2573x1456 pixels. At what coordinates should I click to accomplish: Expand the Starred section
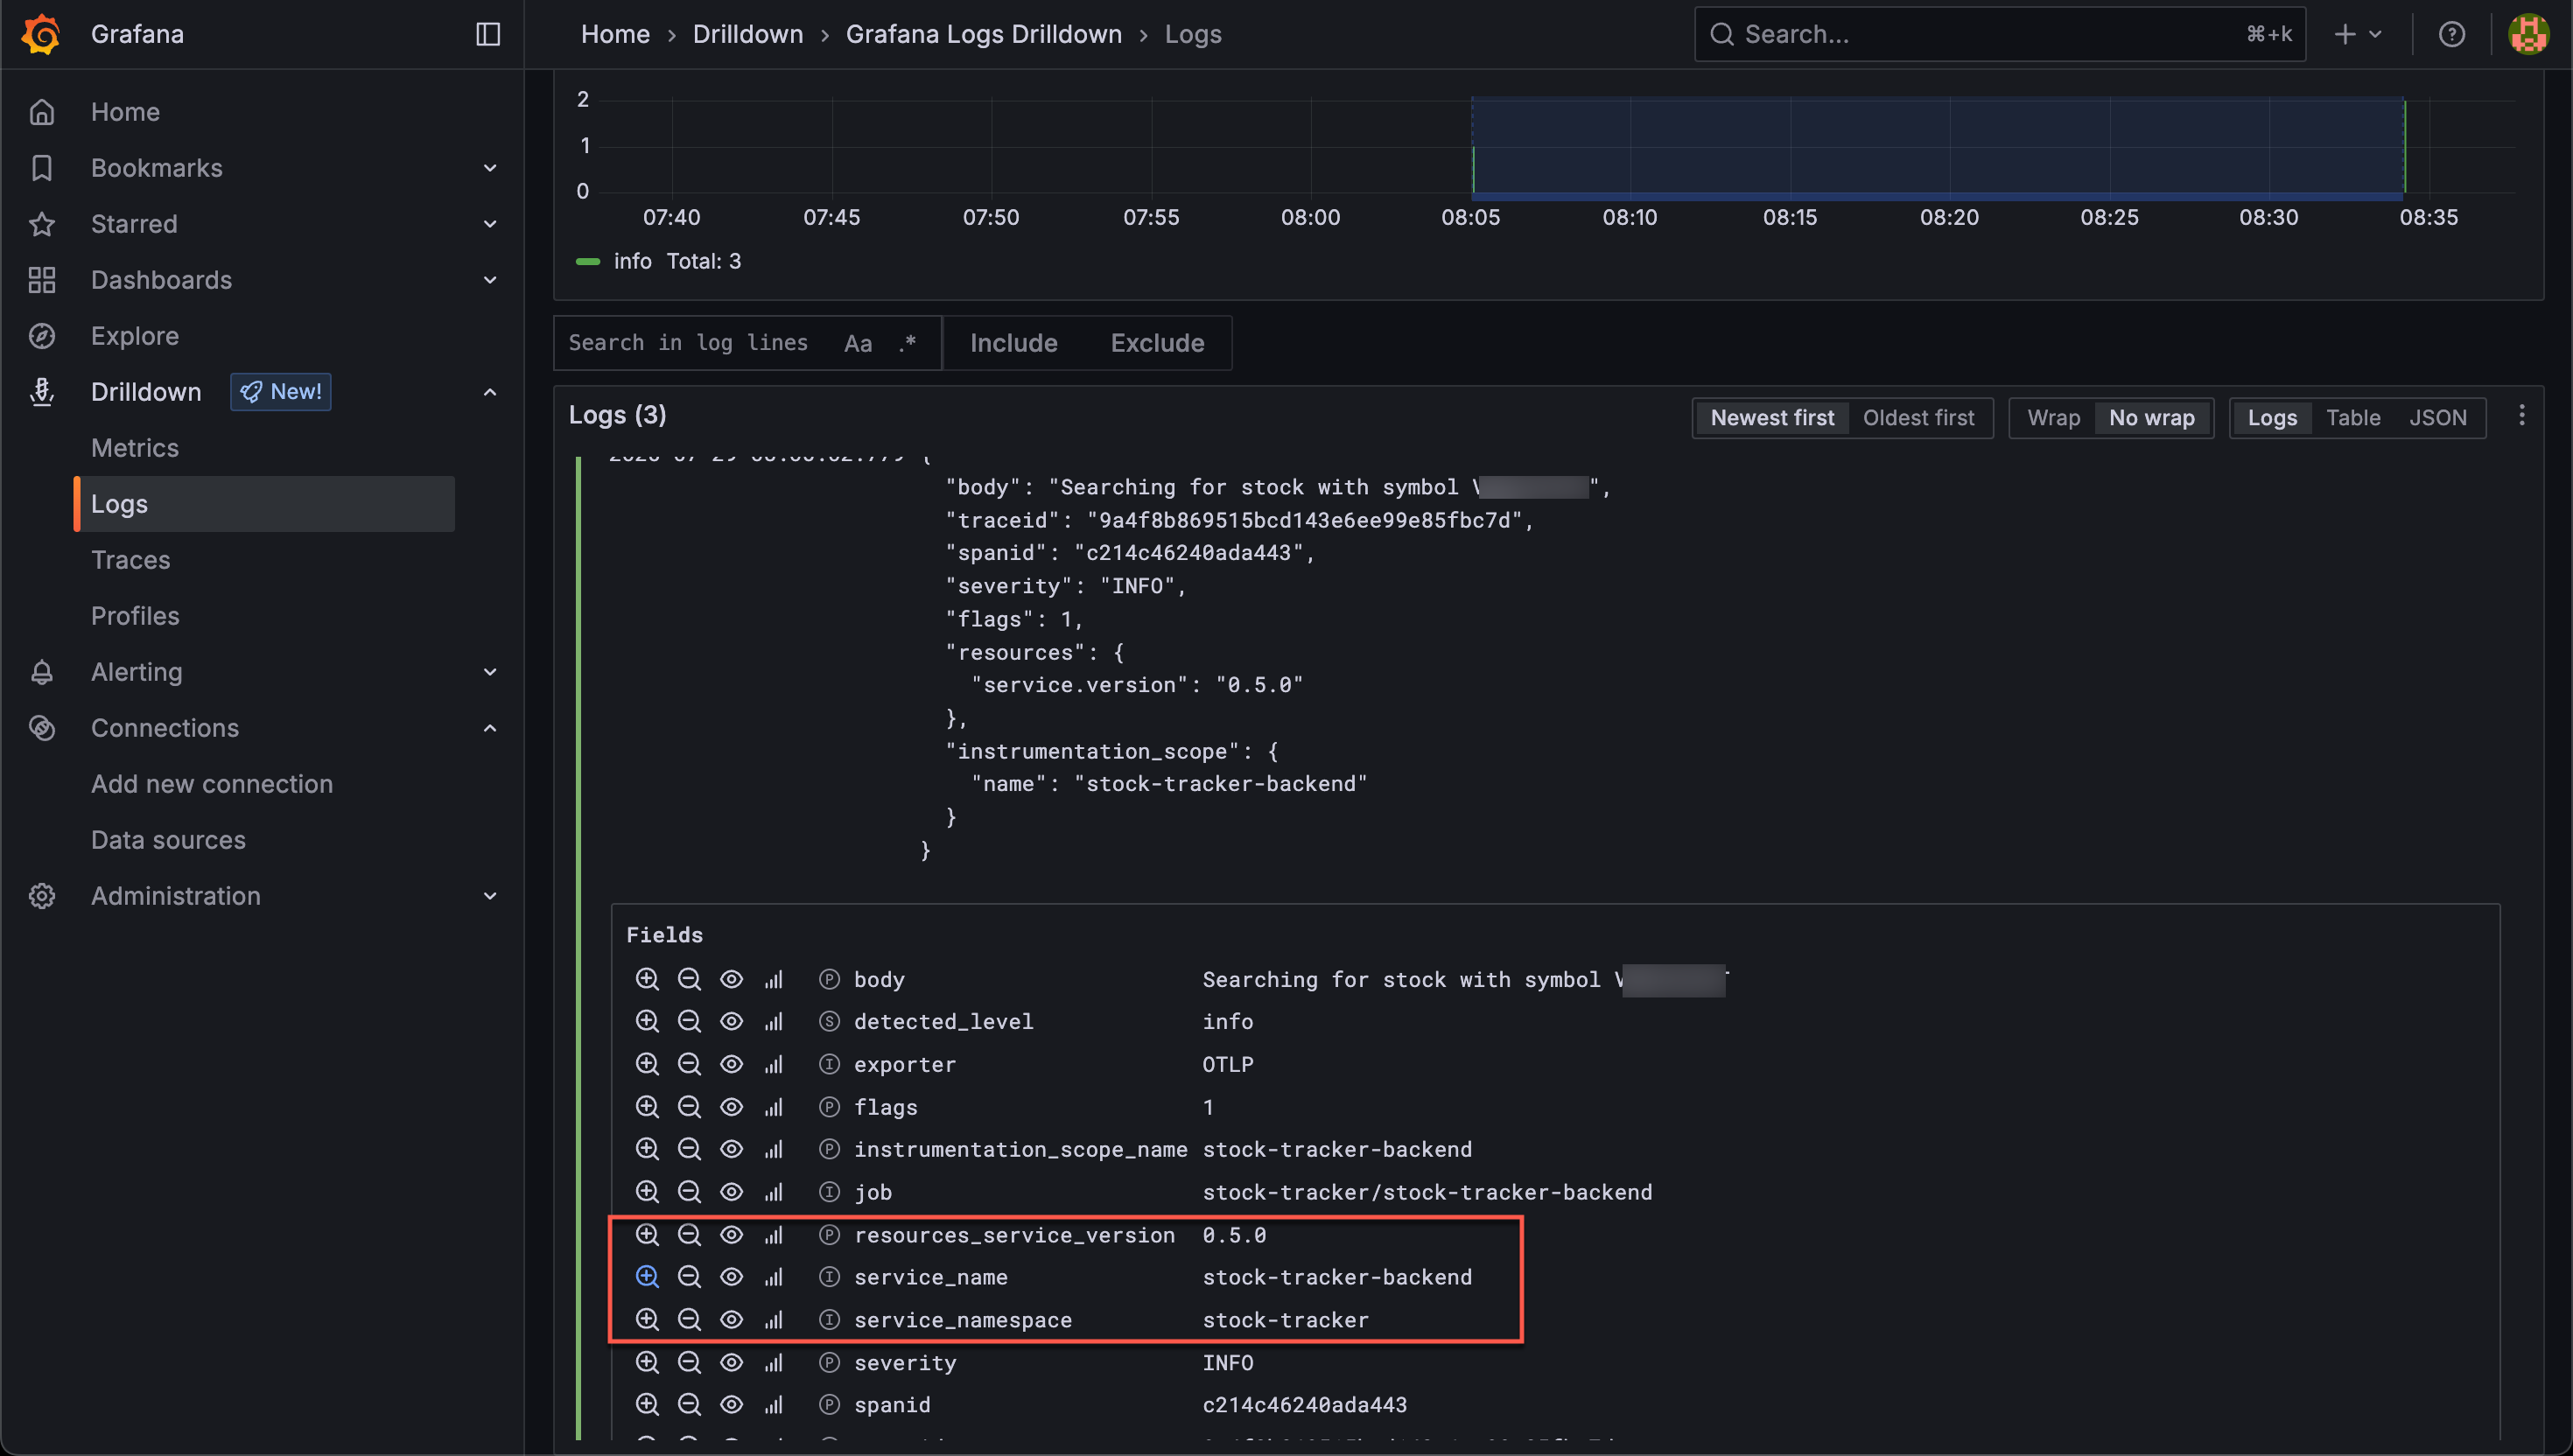[x=490, y=224]
